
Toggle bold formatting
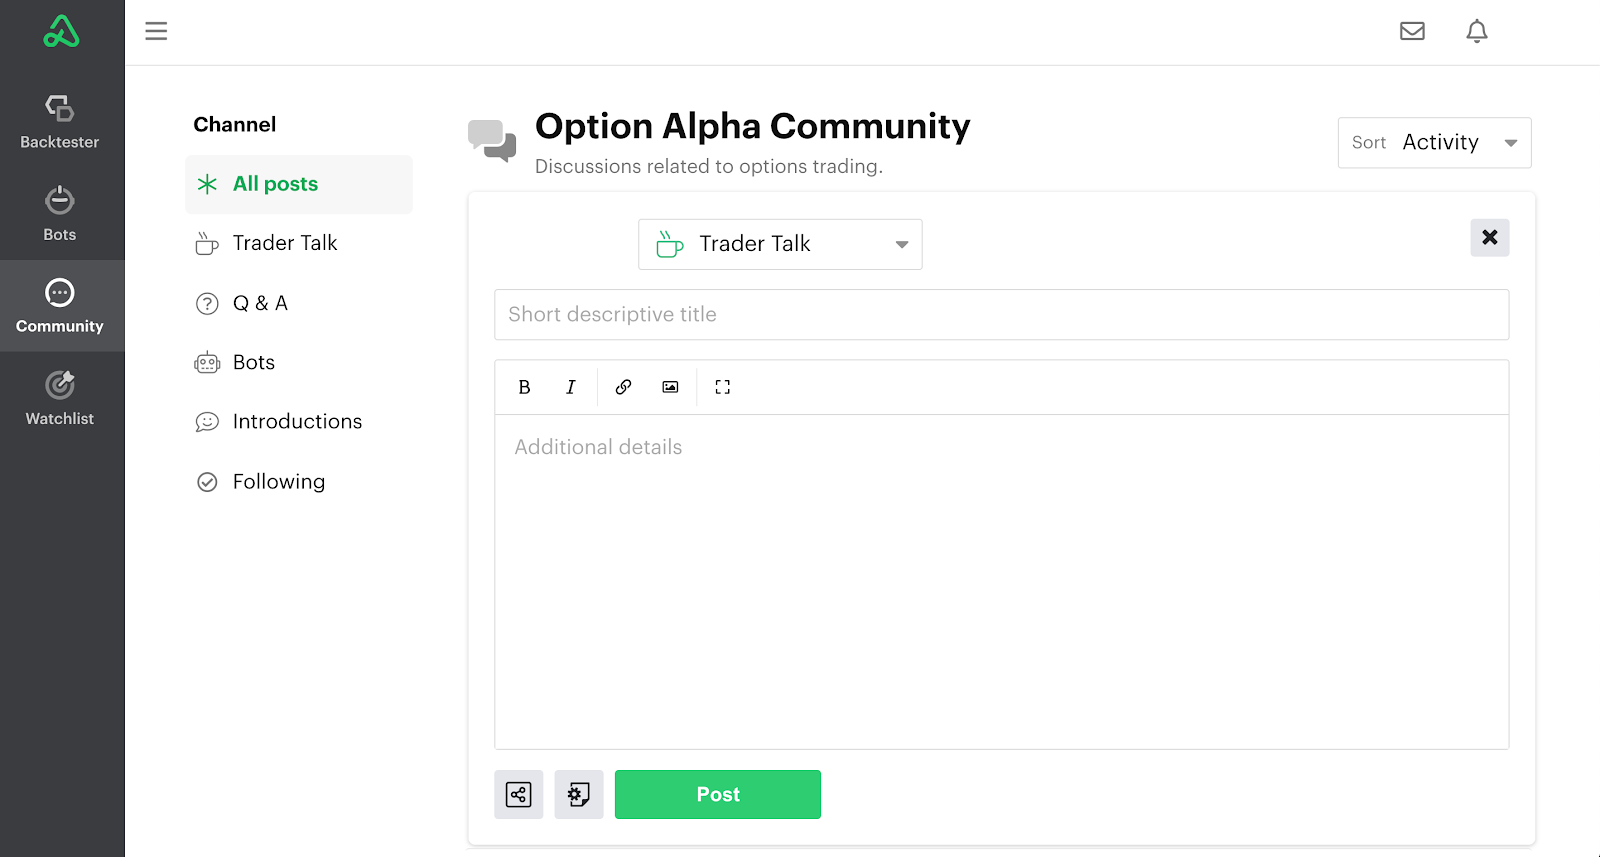tap(524, 387)
